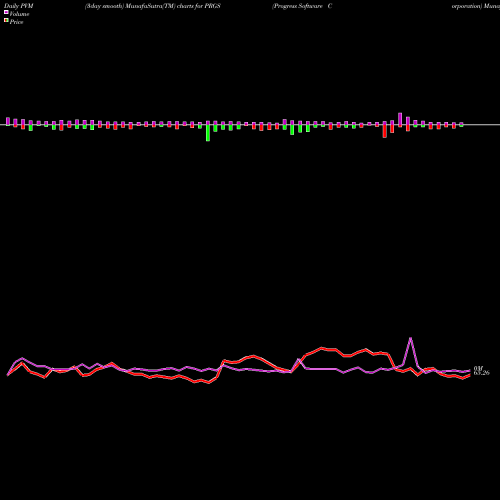The image size is (500, 500).
Task: Click the "(Progress Software C" heading text
Action: 302,6
